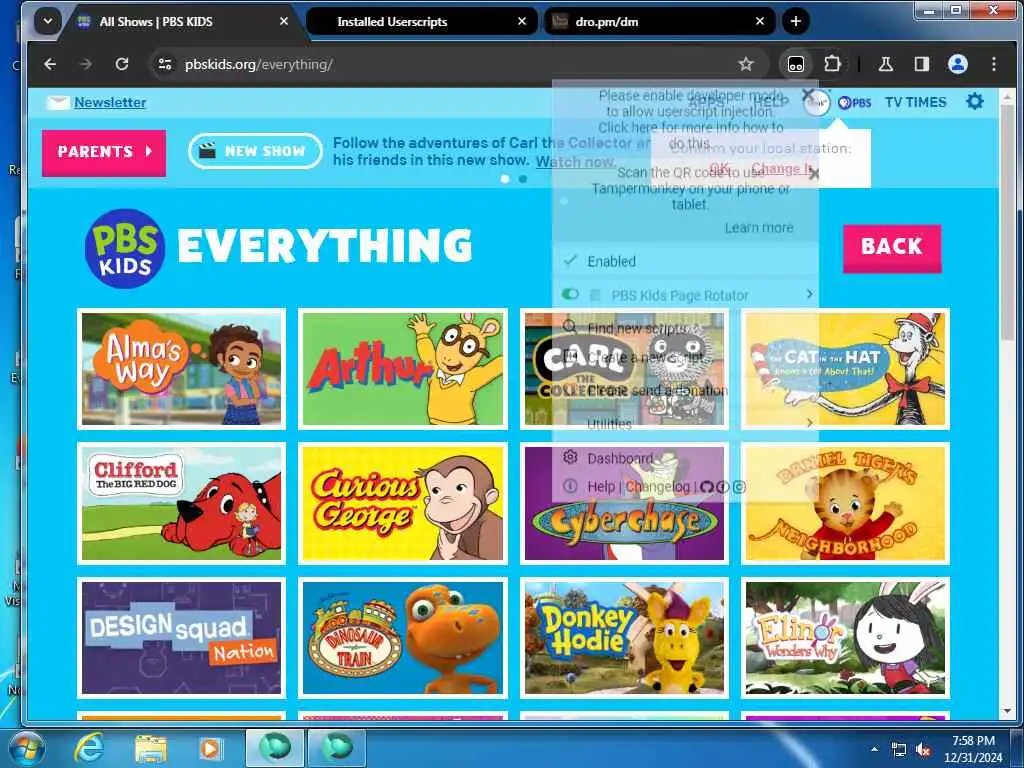Close the dro.pm/dm tab
The image size is (1024, 768).
click(x=760, y=21)
